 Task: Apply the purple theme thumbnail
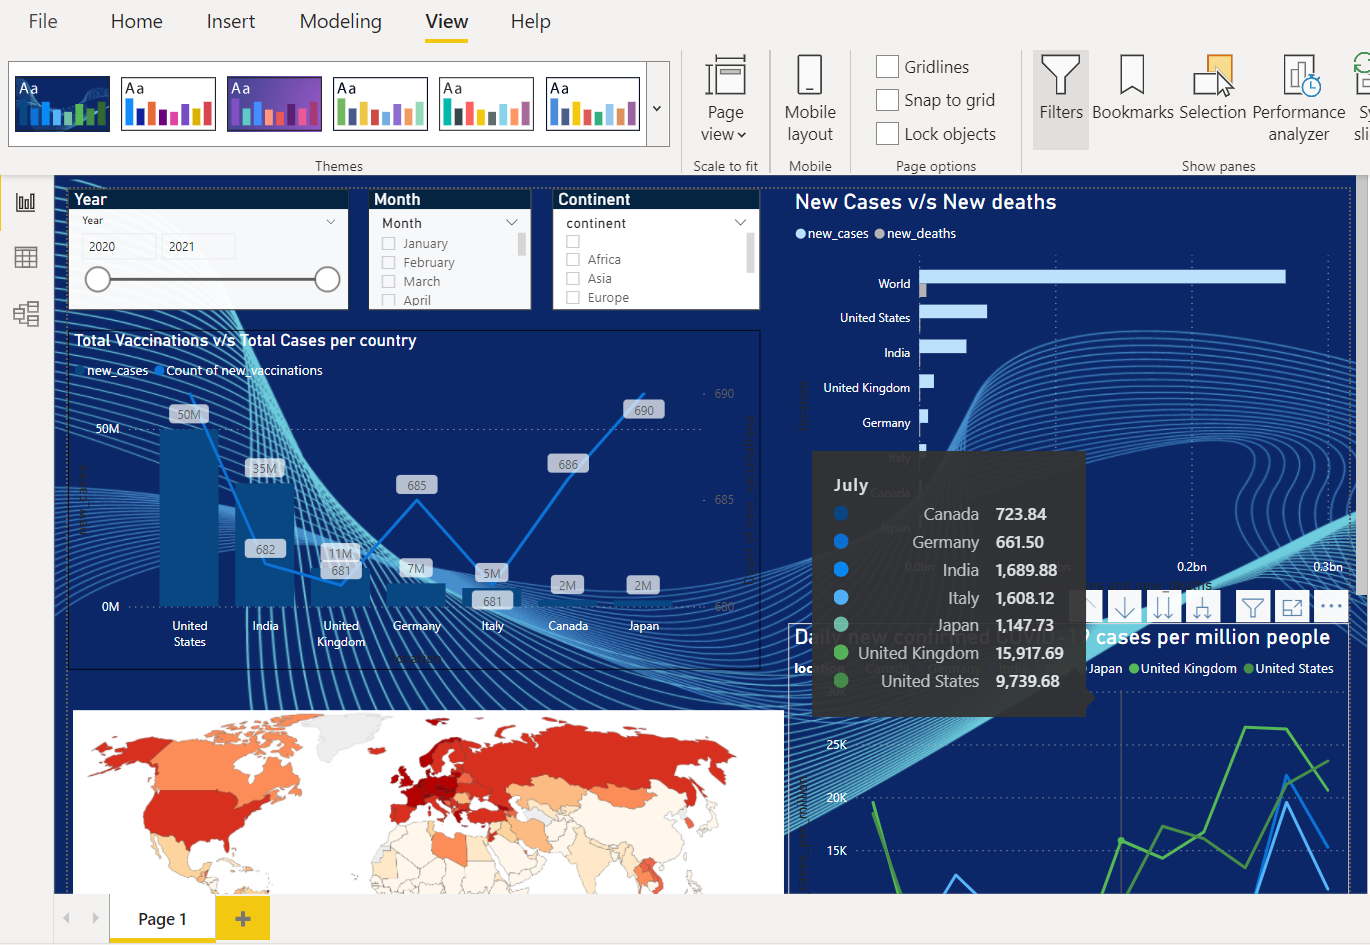(x=274, y=102)
